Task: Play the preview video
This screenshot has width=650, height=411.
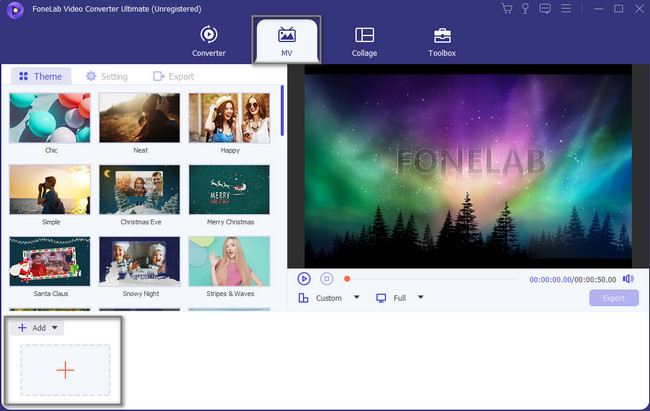Action: 304,279
